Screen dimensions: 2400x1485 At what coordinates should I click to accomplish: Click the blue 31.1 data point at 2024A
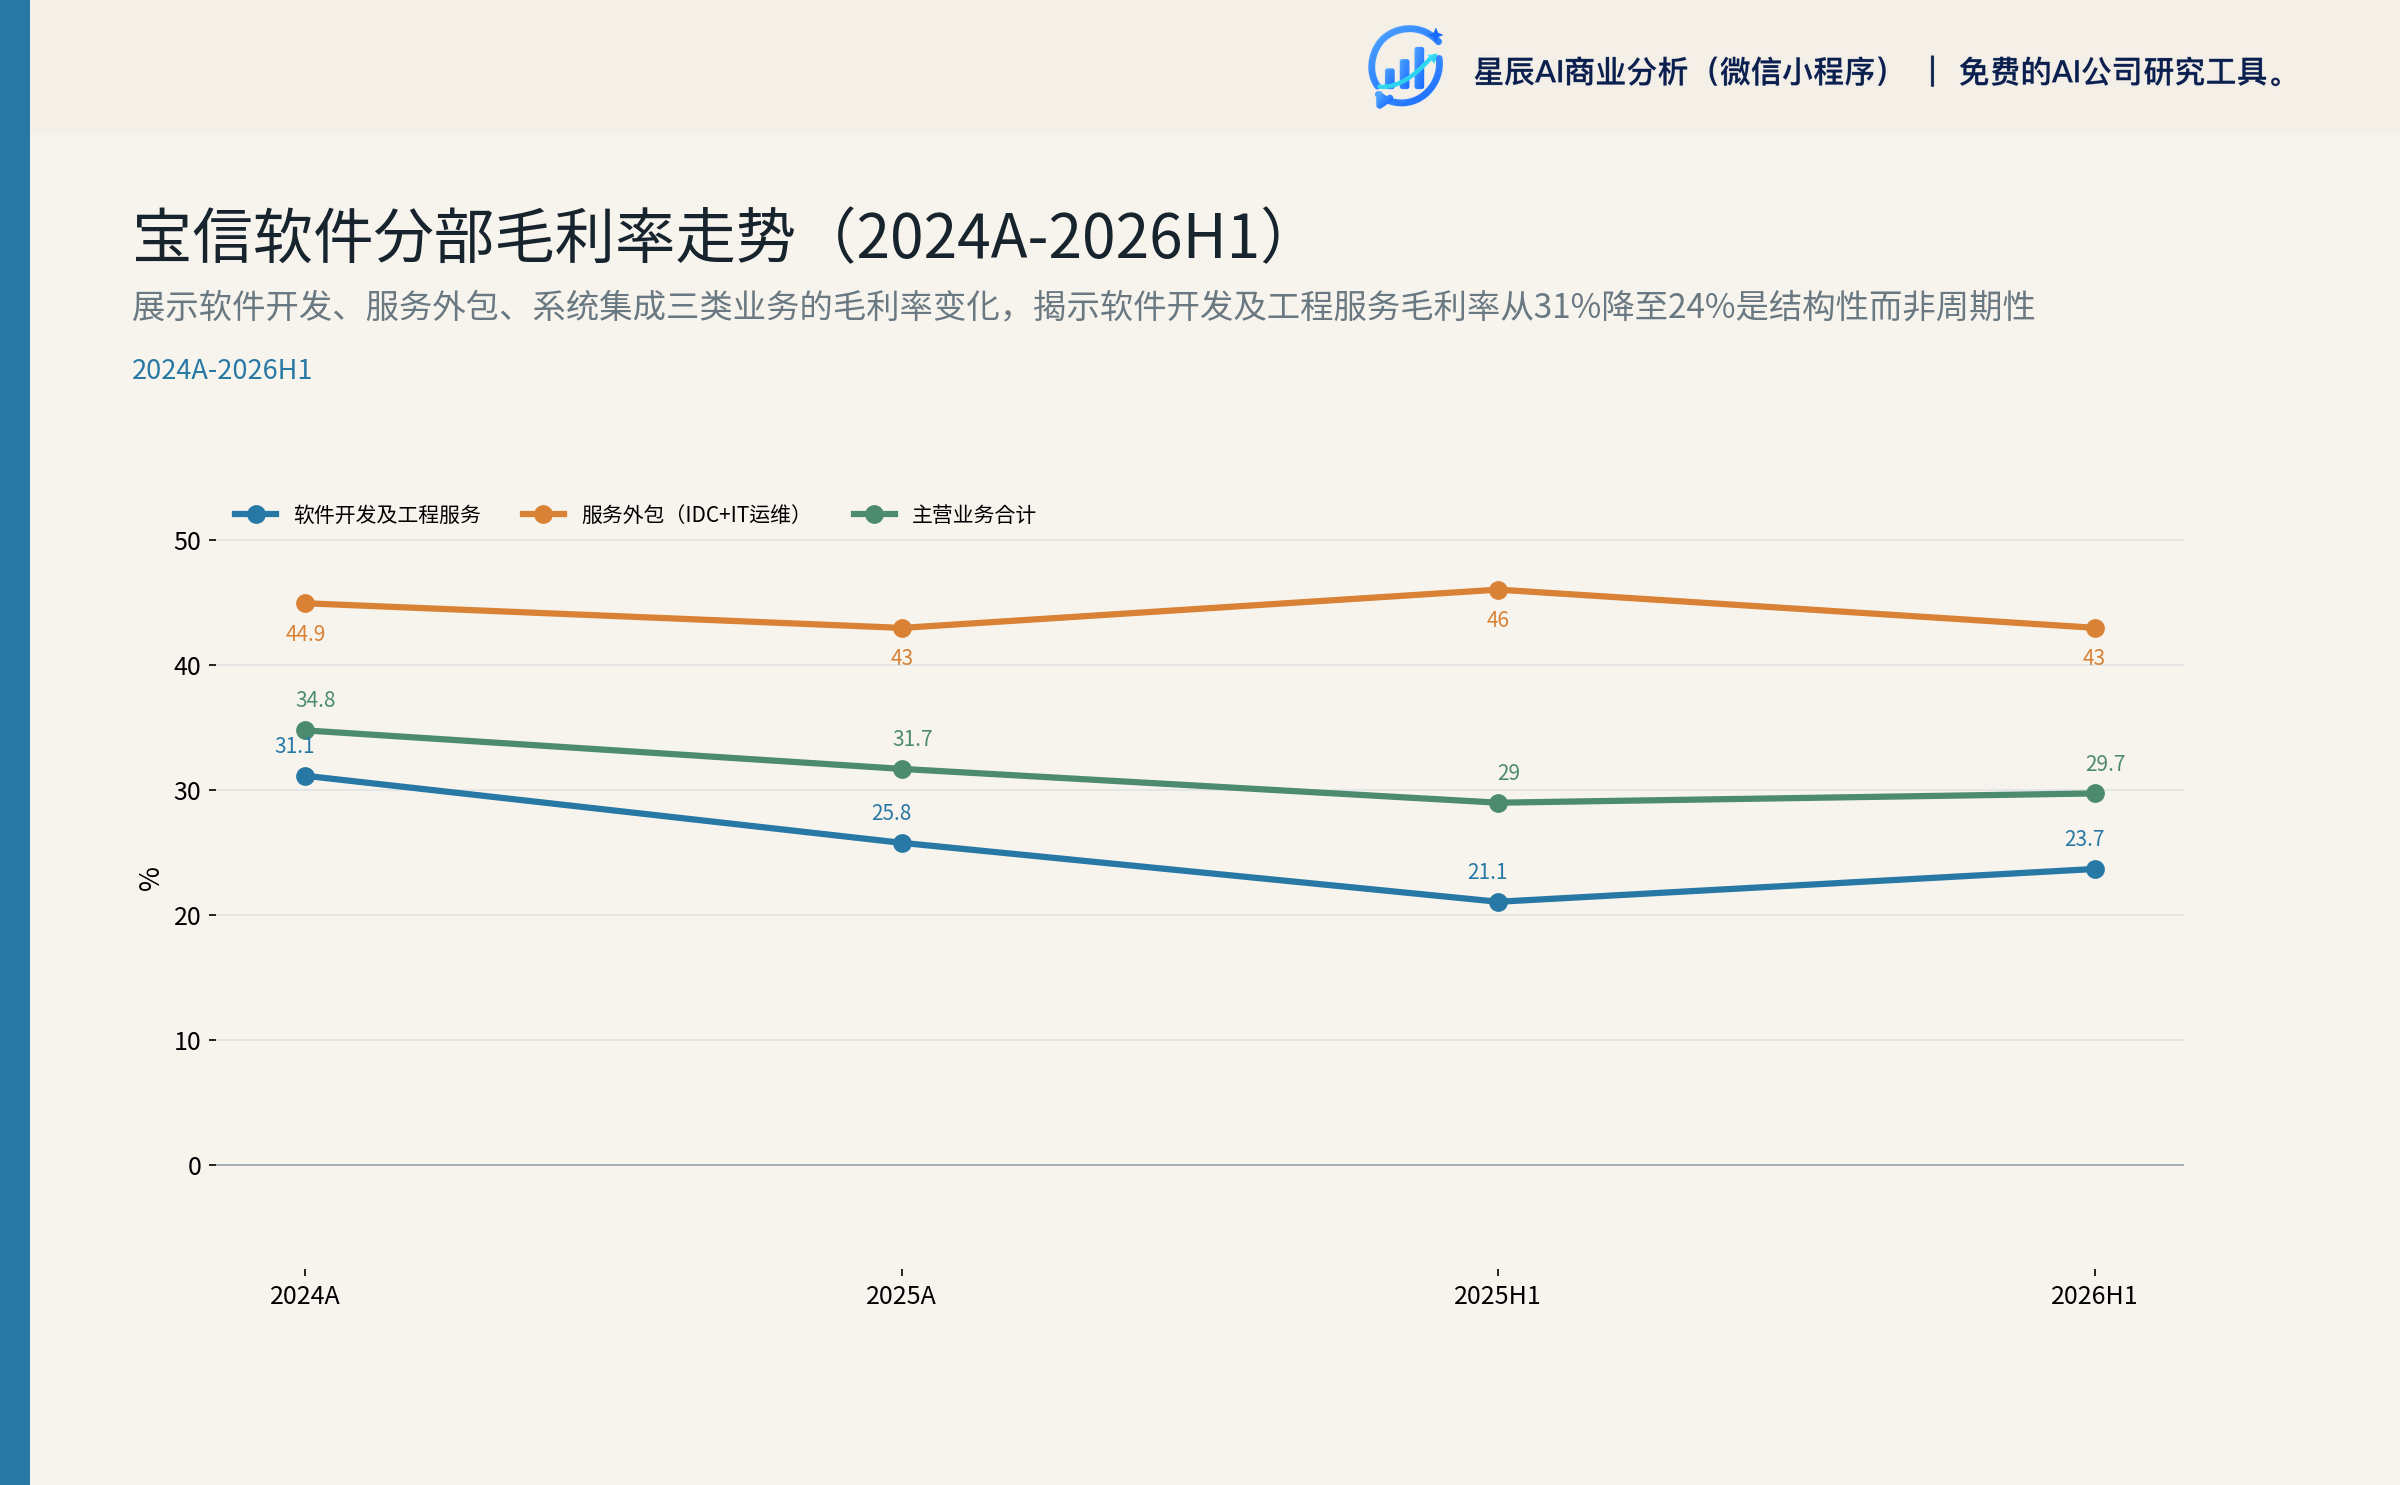coord(306,776)
